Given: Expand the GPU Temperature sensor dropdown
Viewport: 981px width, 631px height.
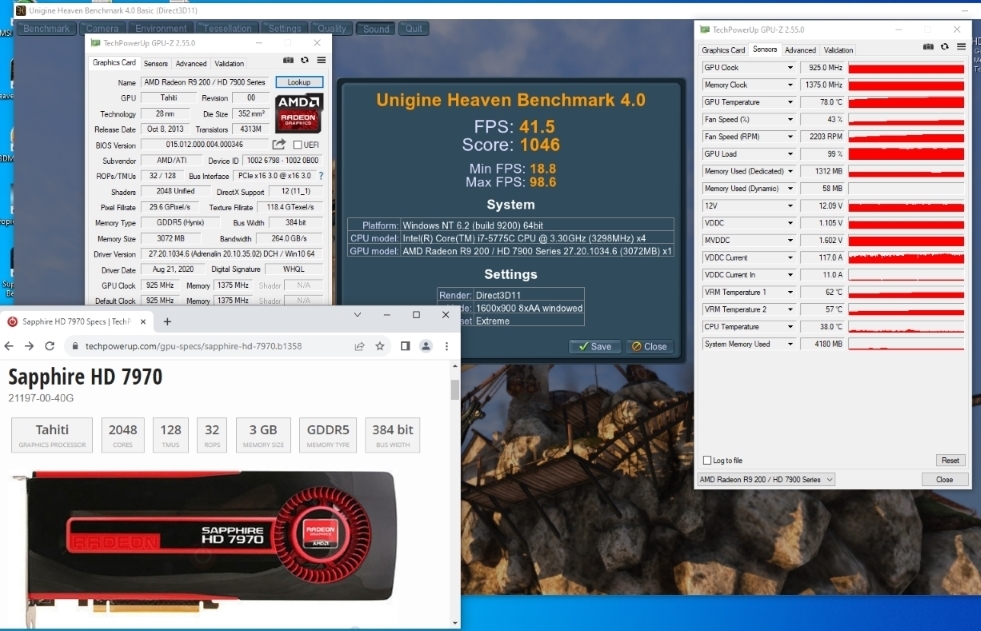Looking at the screenshot, I should tap(790, 102).
